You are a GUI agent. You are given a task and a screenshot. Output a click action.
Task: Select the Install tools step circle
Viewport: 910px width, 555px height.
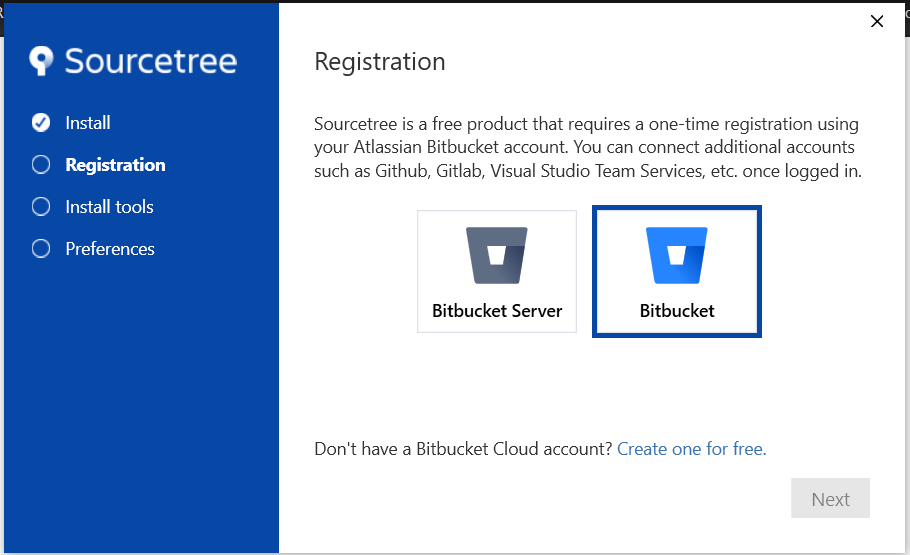tap(41, 206)
